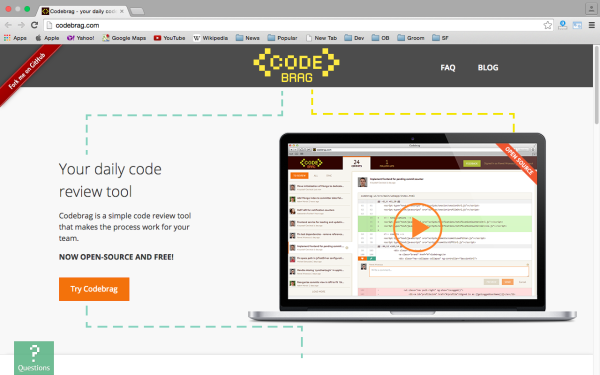Expand the Popular bookmarks folder
Viewport: 600px width, 375px height.
(x=282, y=38)
